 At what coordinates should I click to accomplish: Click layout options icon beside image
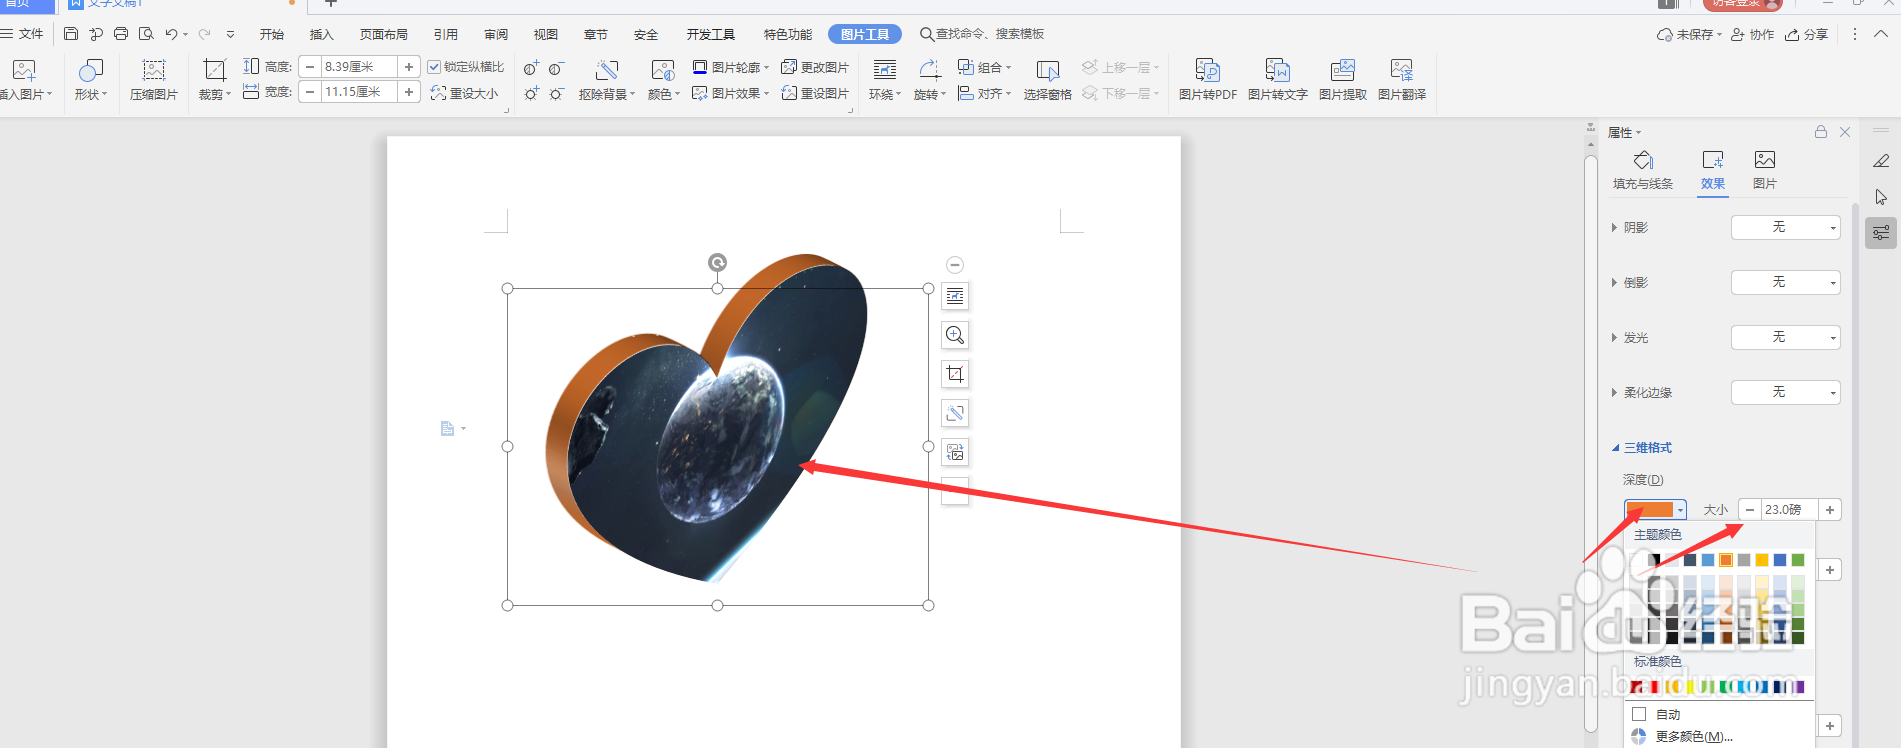[955, 296]
